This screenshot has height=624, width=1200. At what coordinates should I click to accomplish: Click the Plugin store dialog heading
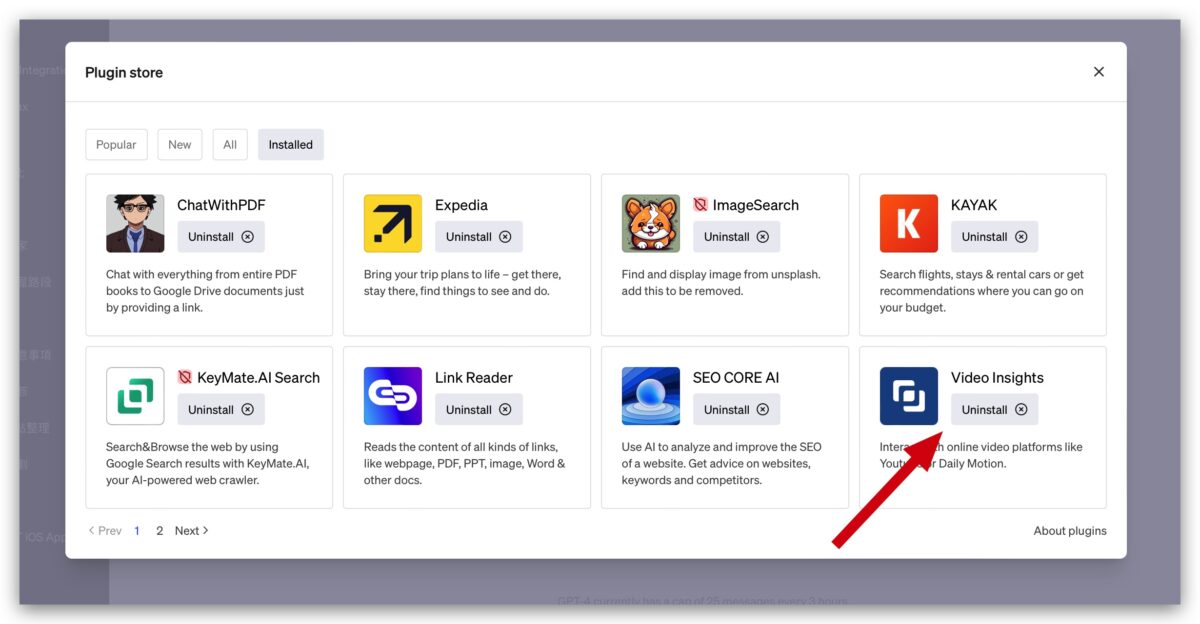coord(124,72)
